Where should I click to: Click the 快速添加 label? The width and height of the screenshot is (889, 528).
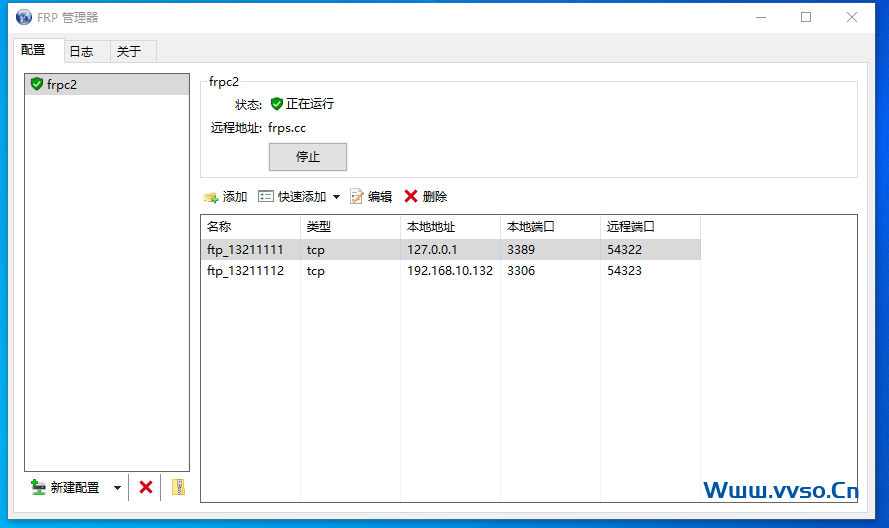302,197
